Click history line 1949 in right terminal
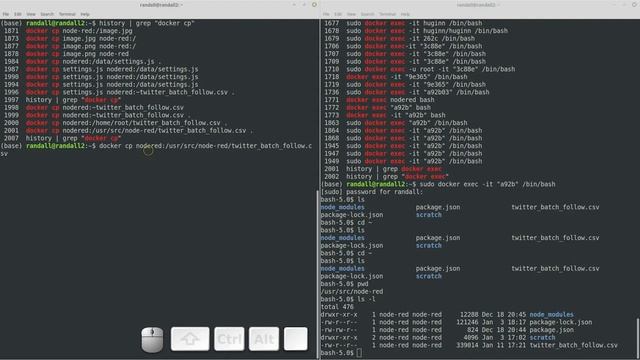 (403, 161)
